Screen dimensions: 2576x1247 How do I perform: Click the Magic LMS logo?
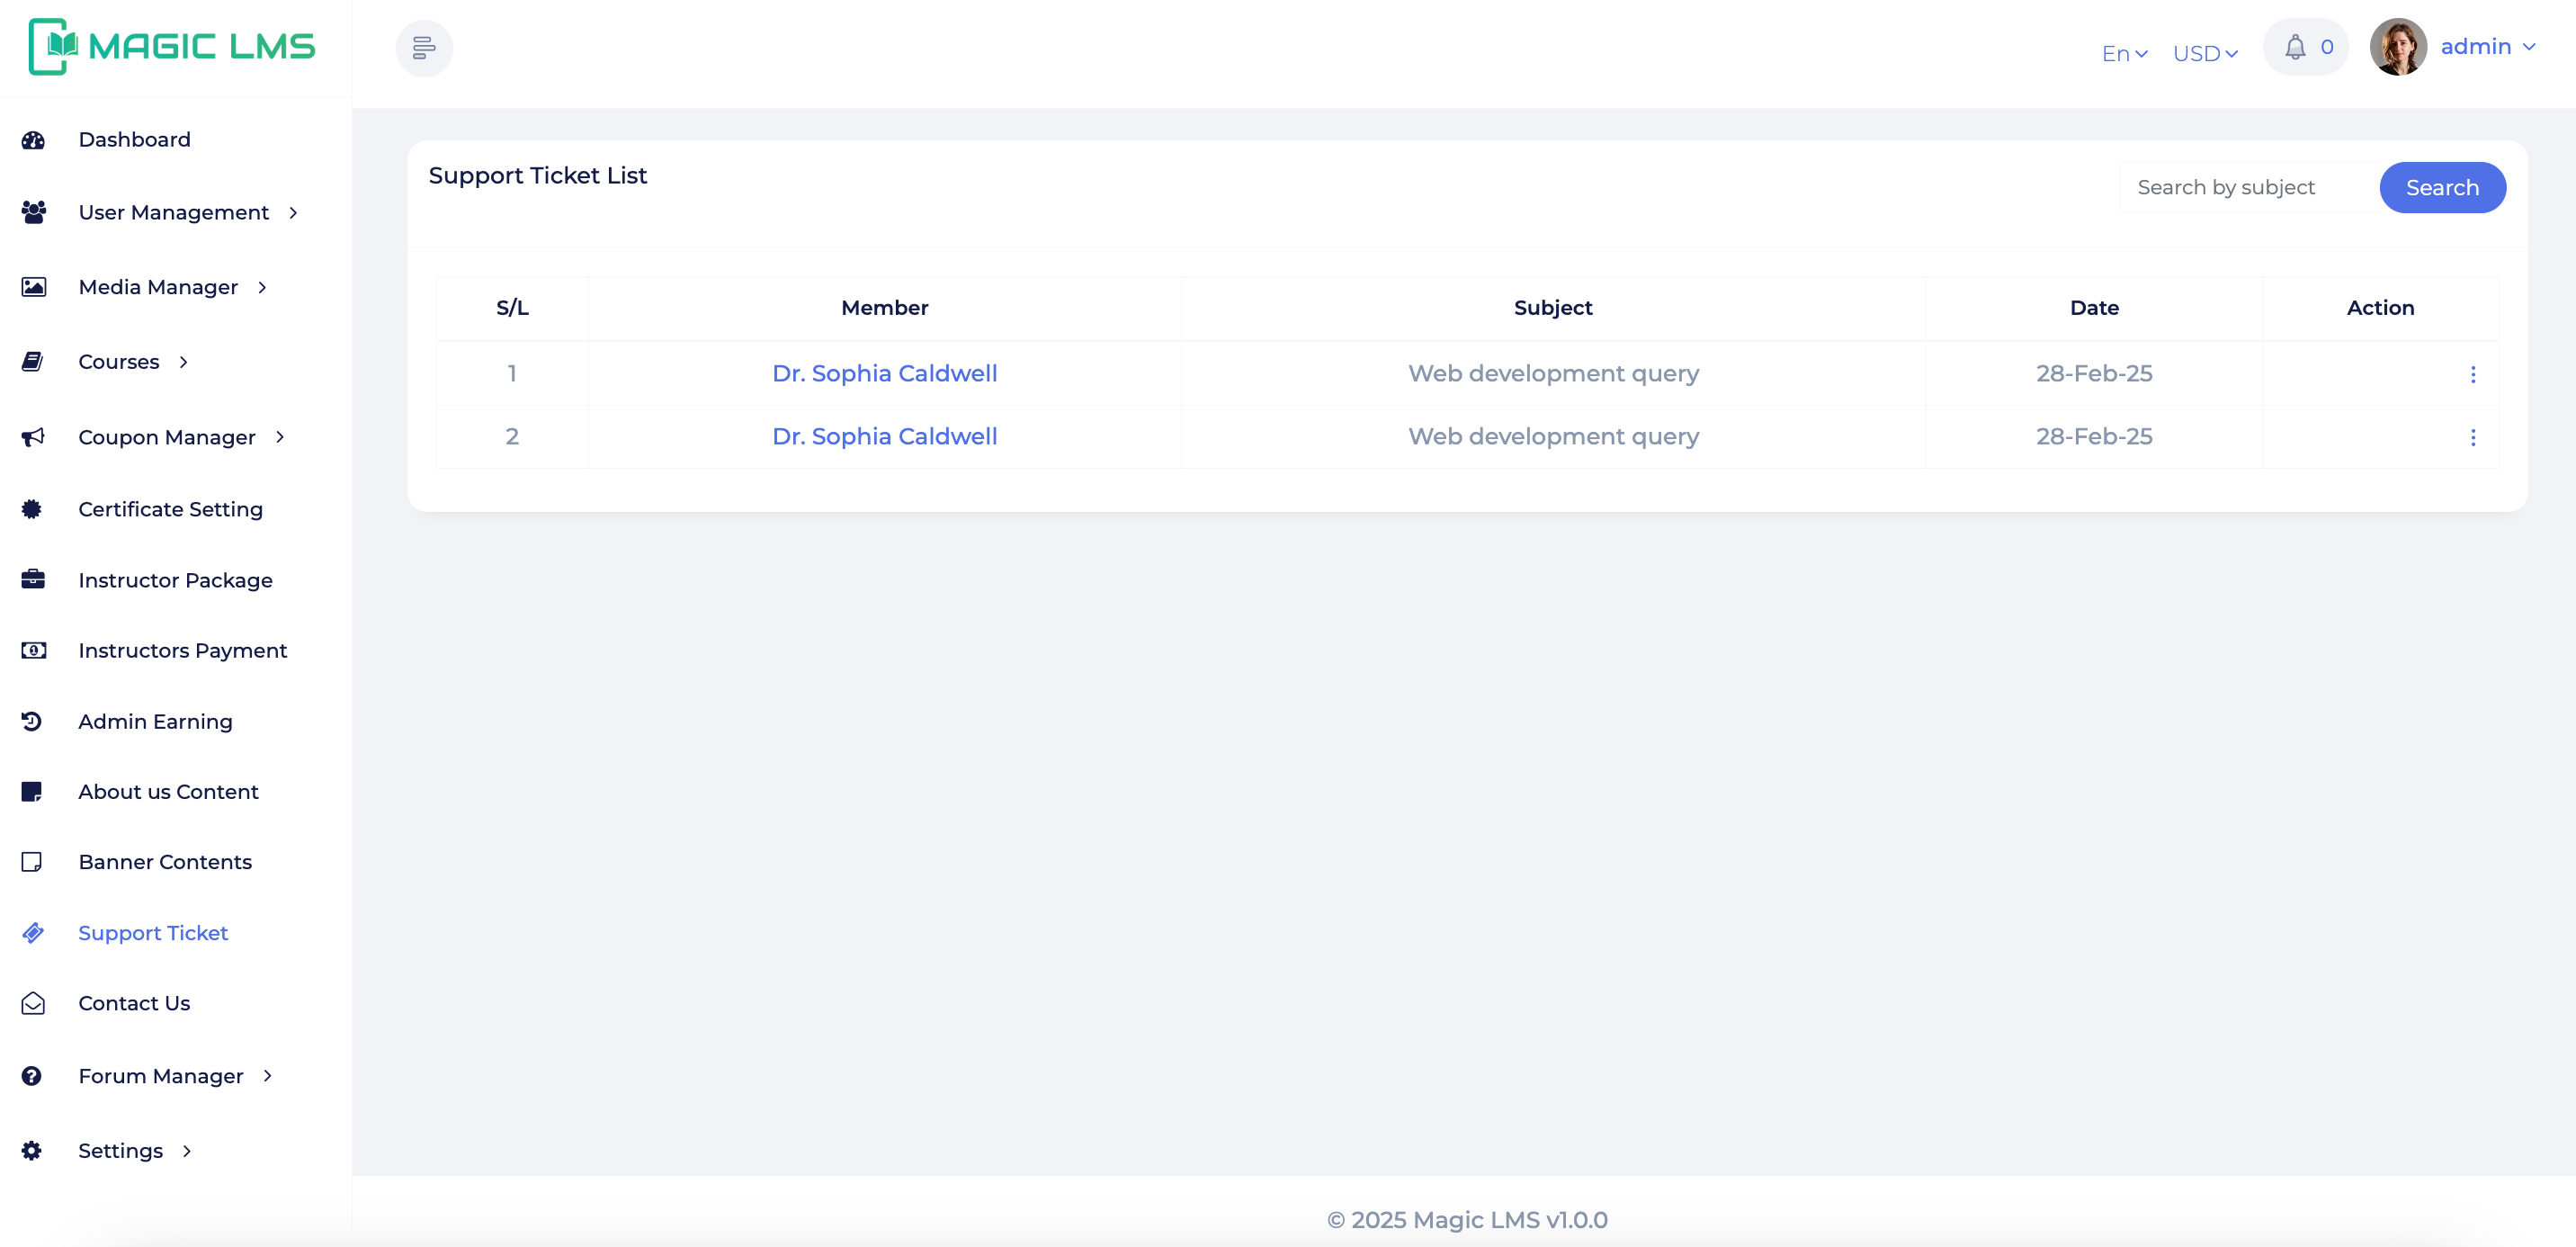172,46
